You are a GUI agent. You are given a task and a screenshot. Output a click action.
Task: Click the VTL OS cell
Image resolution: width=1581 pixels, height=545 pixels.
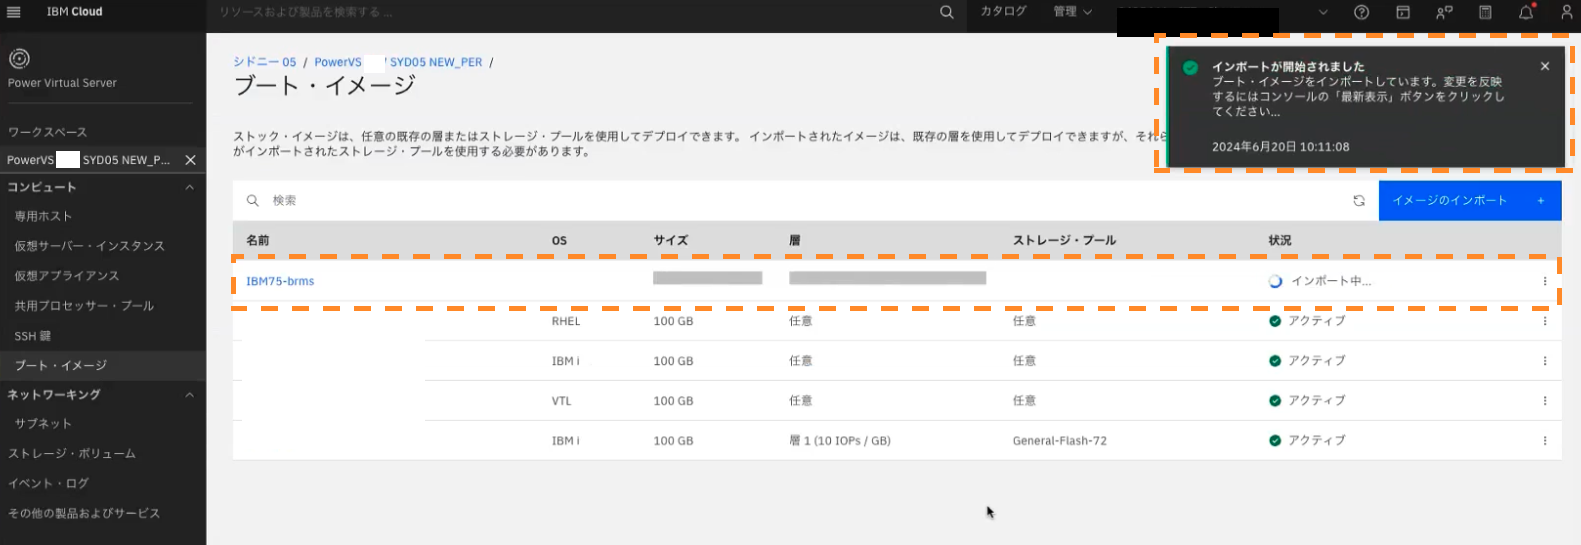tap(561, 401)
